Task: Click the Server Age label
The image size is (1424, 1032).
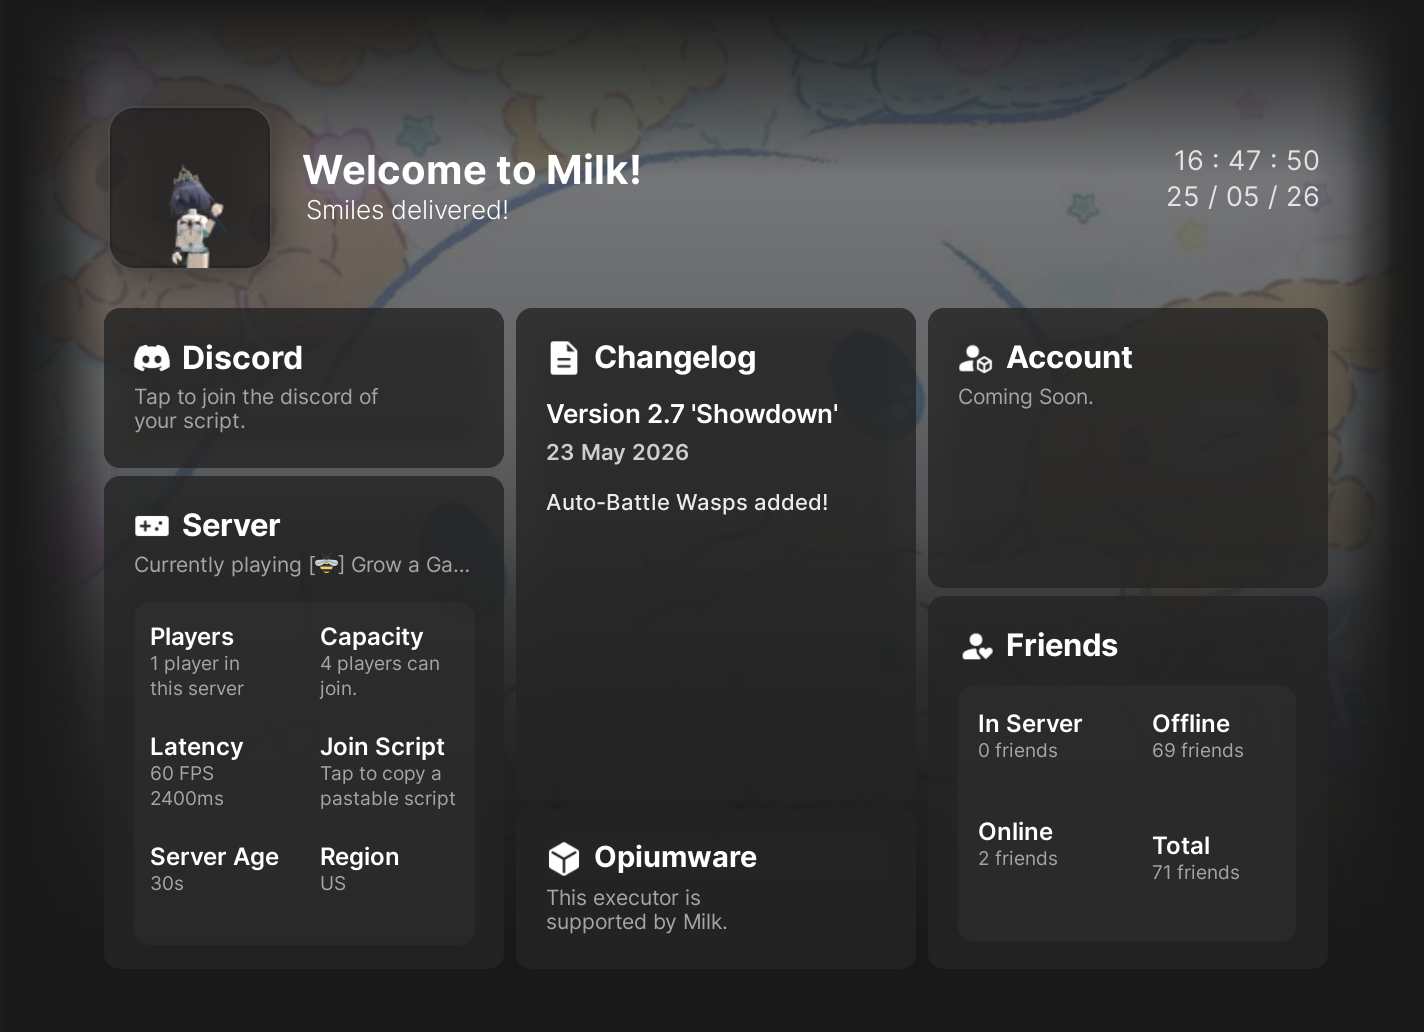Action: 214,857
